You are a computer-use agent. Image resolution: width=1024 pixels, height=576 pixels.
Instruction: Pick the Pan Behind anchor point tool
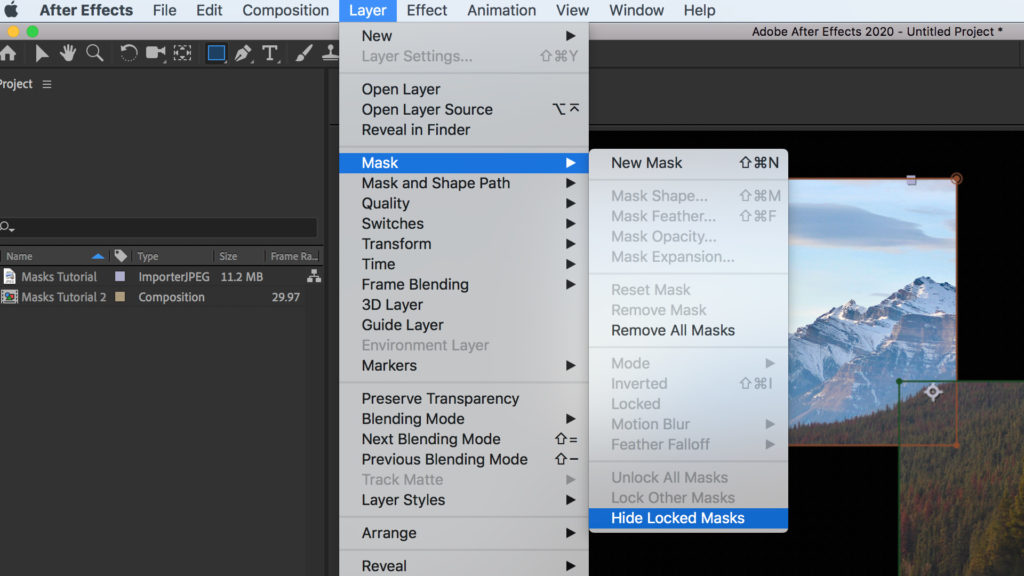[183, 53]
